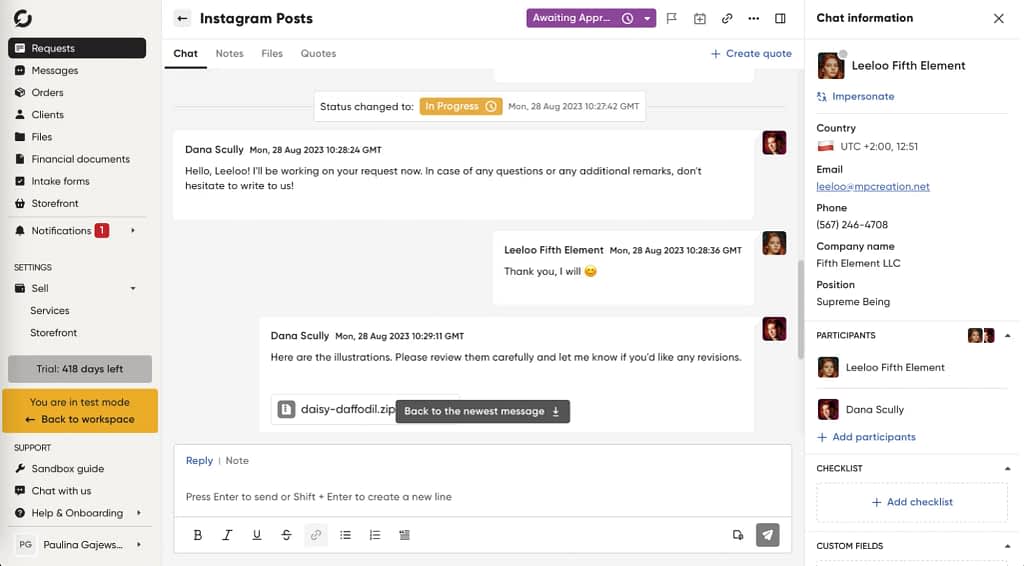Open Storefront under Sell settings
This screenshot has width=1024, height=566.
click(54, 333)
